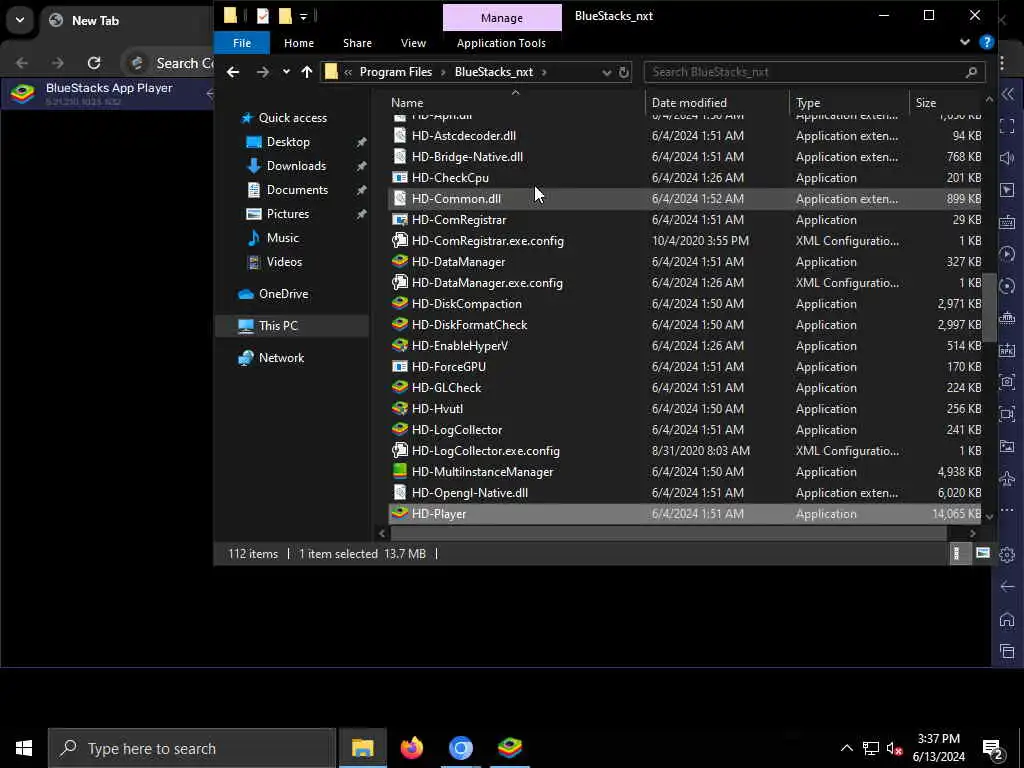Toggle the airplane icon in BlueStacks sidebar

[1007, 478]
